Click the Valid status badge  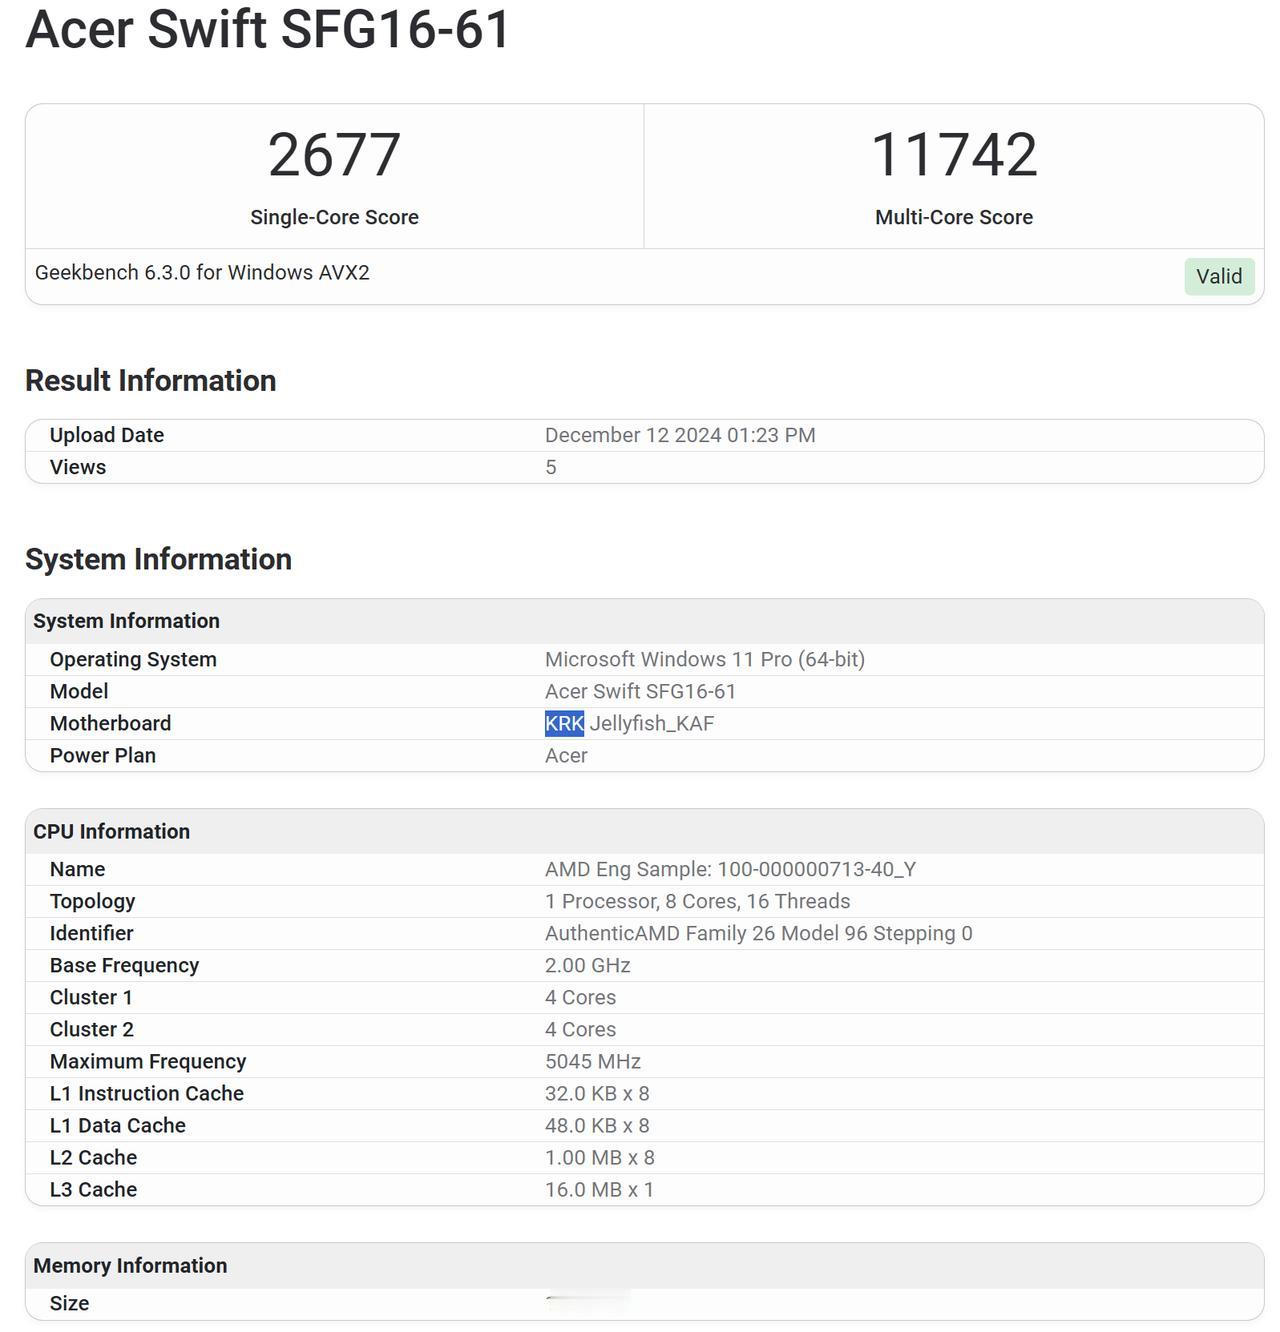tap(1218, 277)
